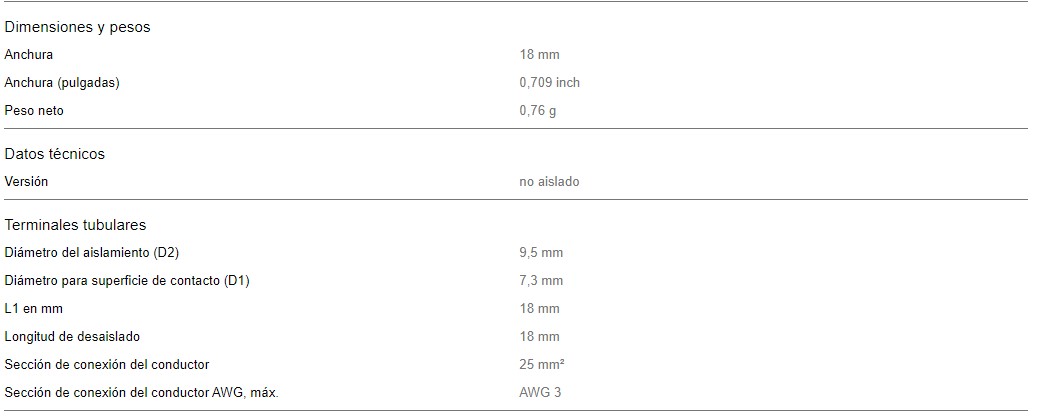Image resolution: width=1038 pixels, height=416 pixels.
Task: Select the 0,76 g weight value
Action: click(x=538, y=111)
